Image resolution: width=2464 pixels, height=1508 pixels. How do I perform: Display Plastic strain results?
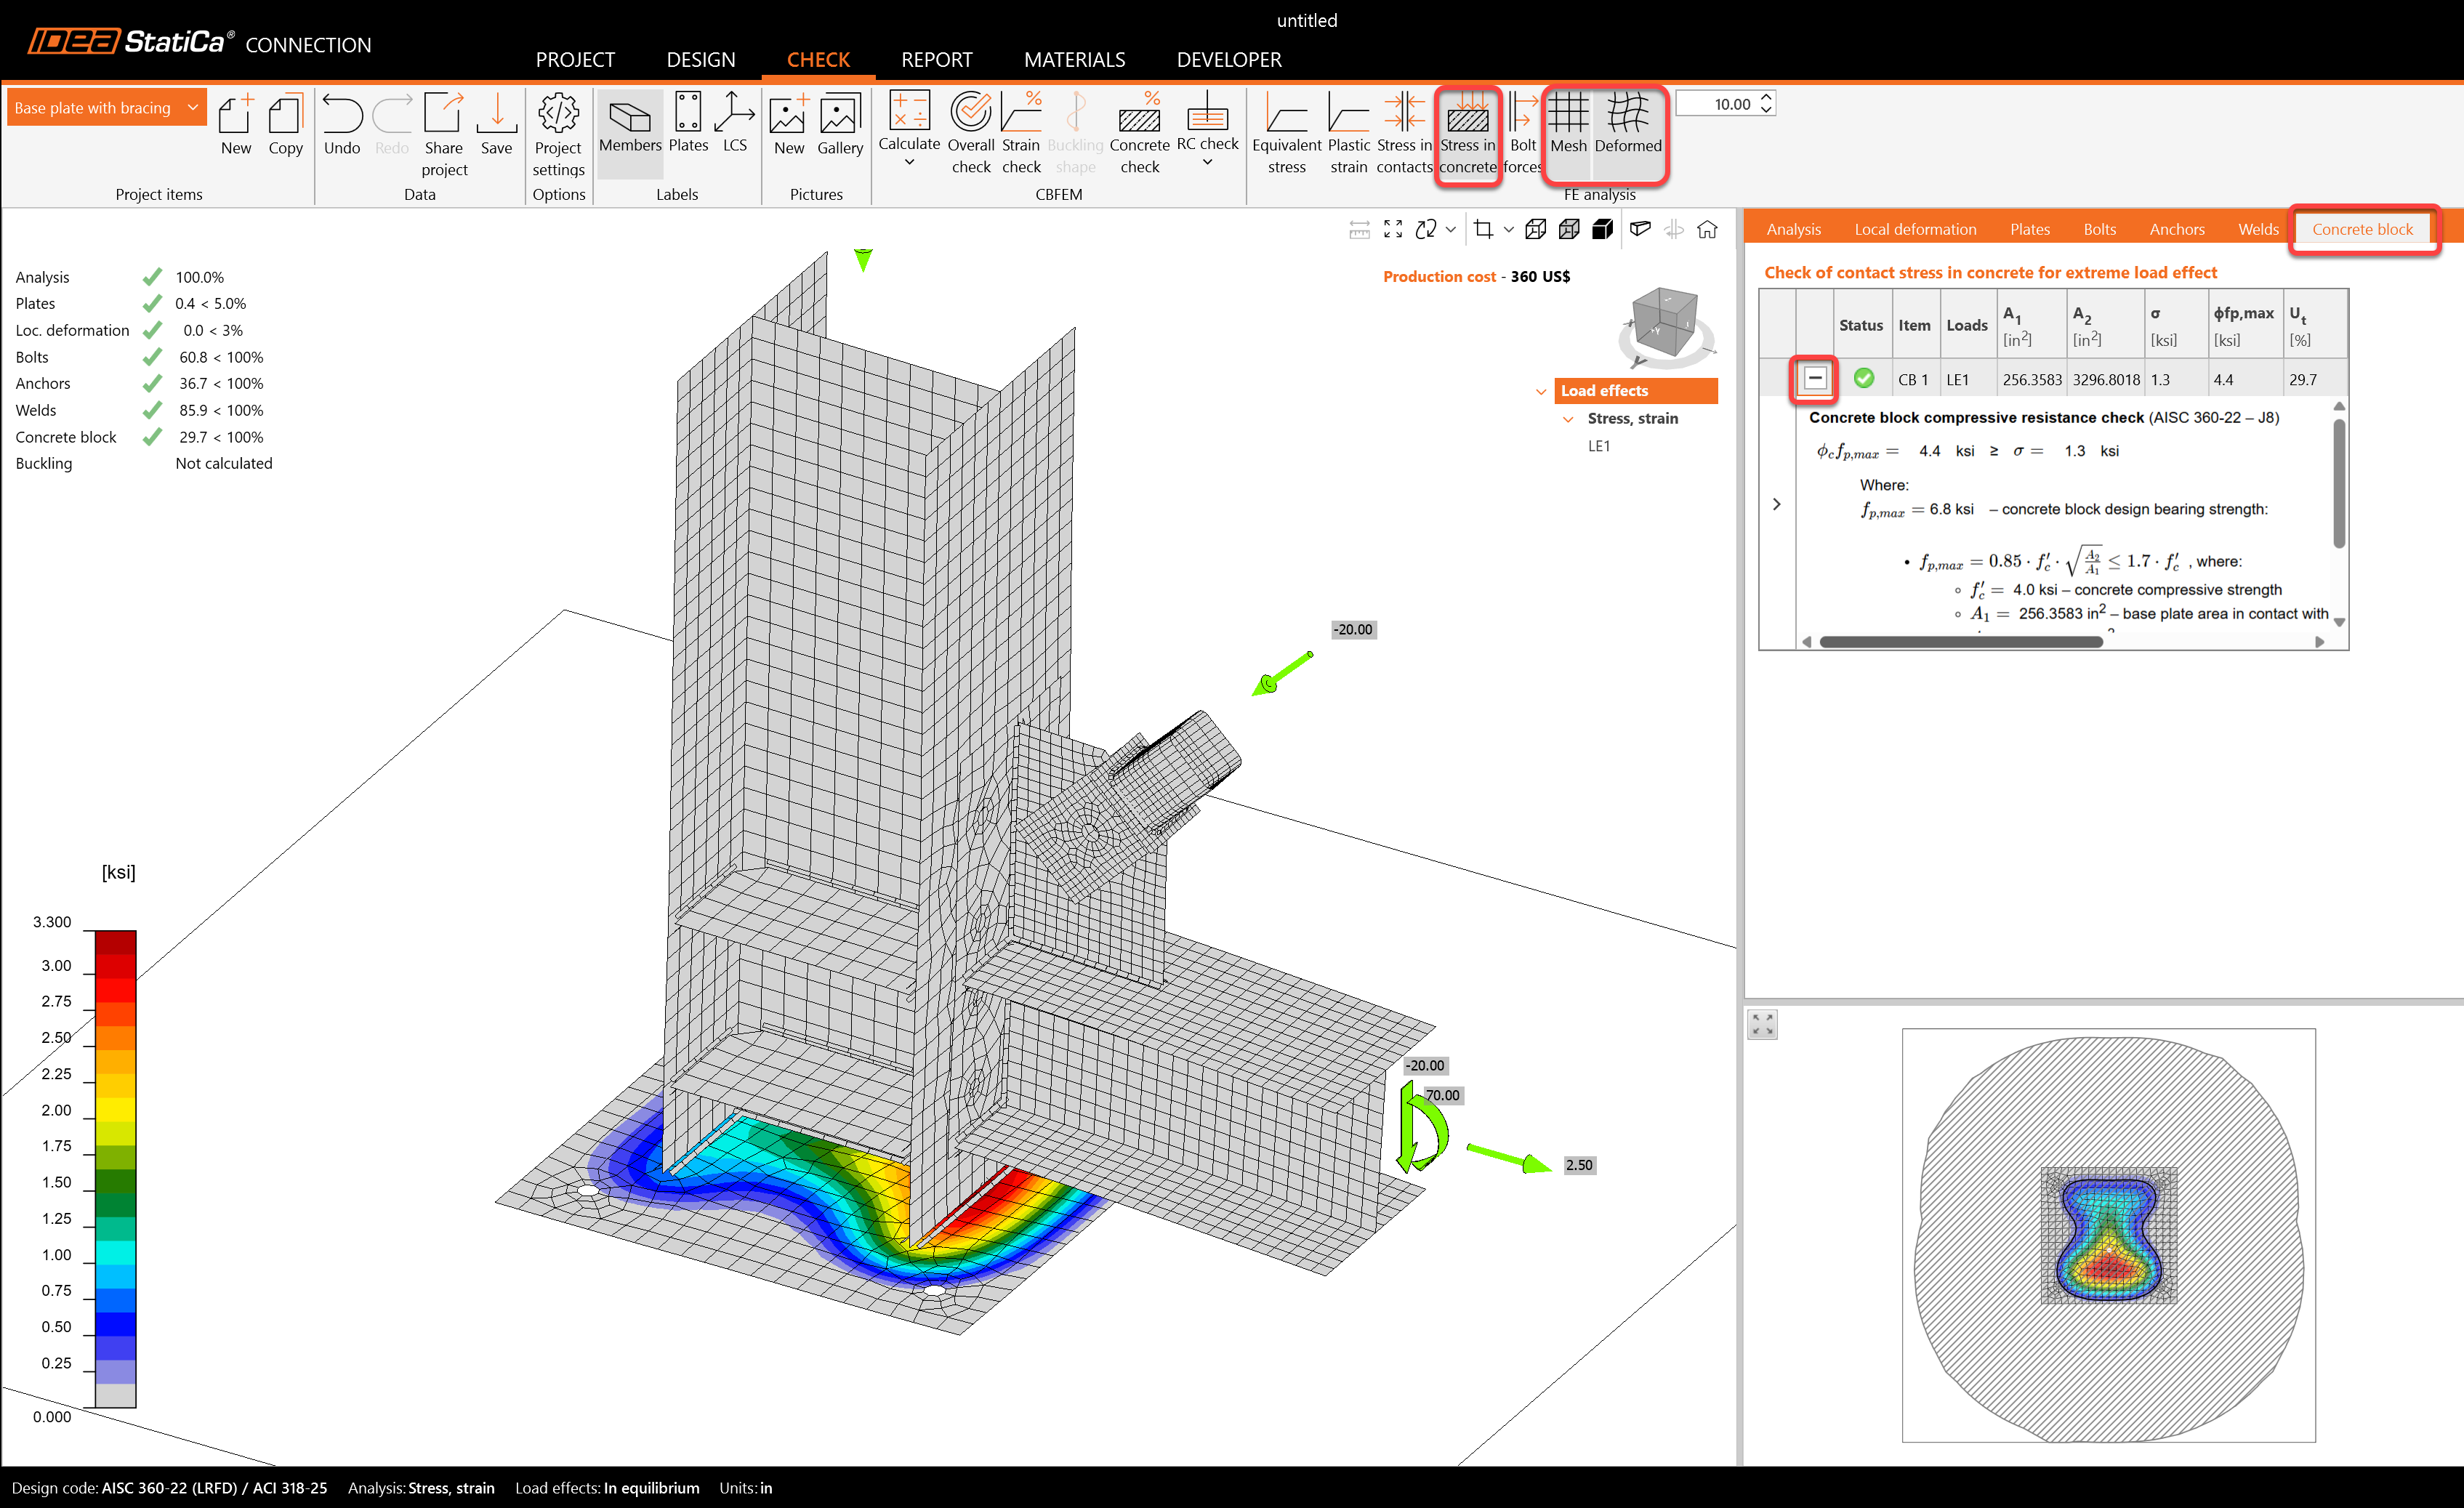pyautogui.click(x=1348, y=133)
